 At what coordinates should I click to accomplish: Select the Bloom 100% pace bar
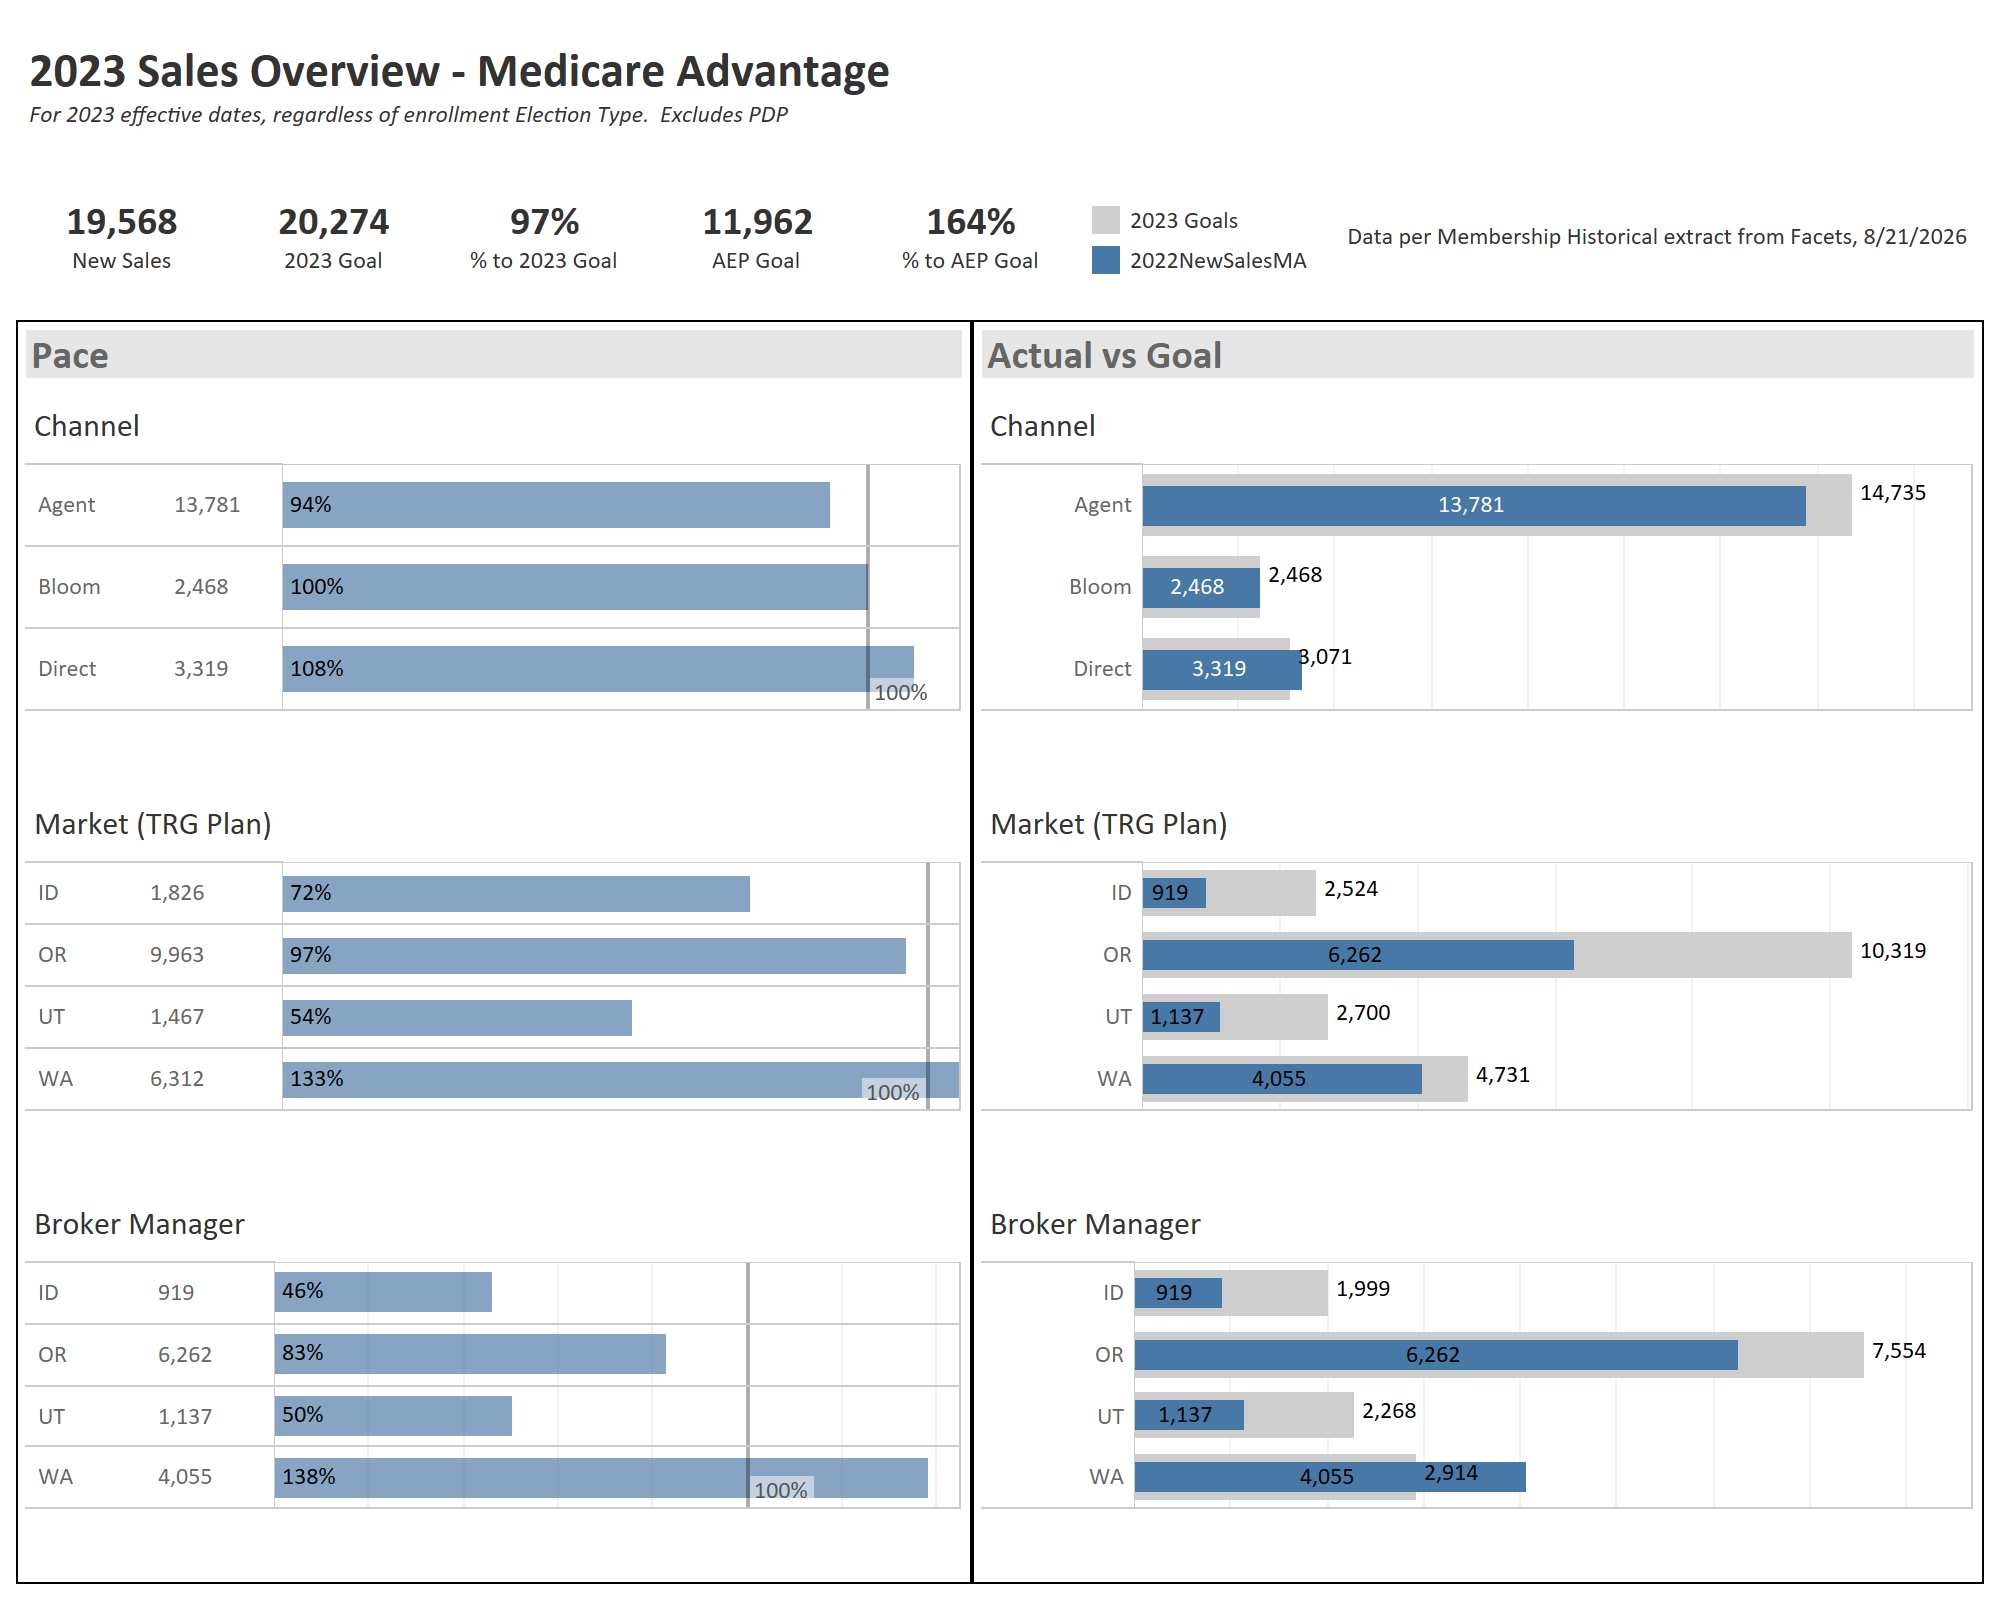click(575, 587)
